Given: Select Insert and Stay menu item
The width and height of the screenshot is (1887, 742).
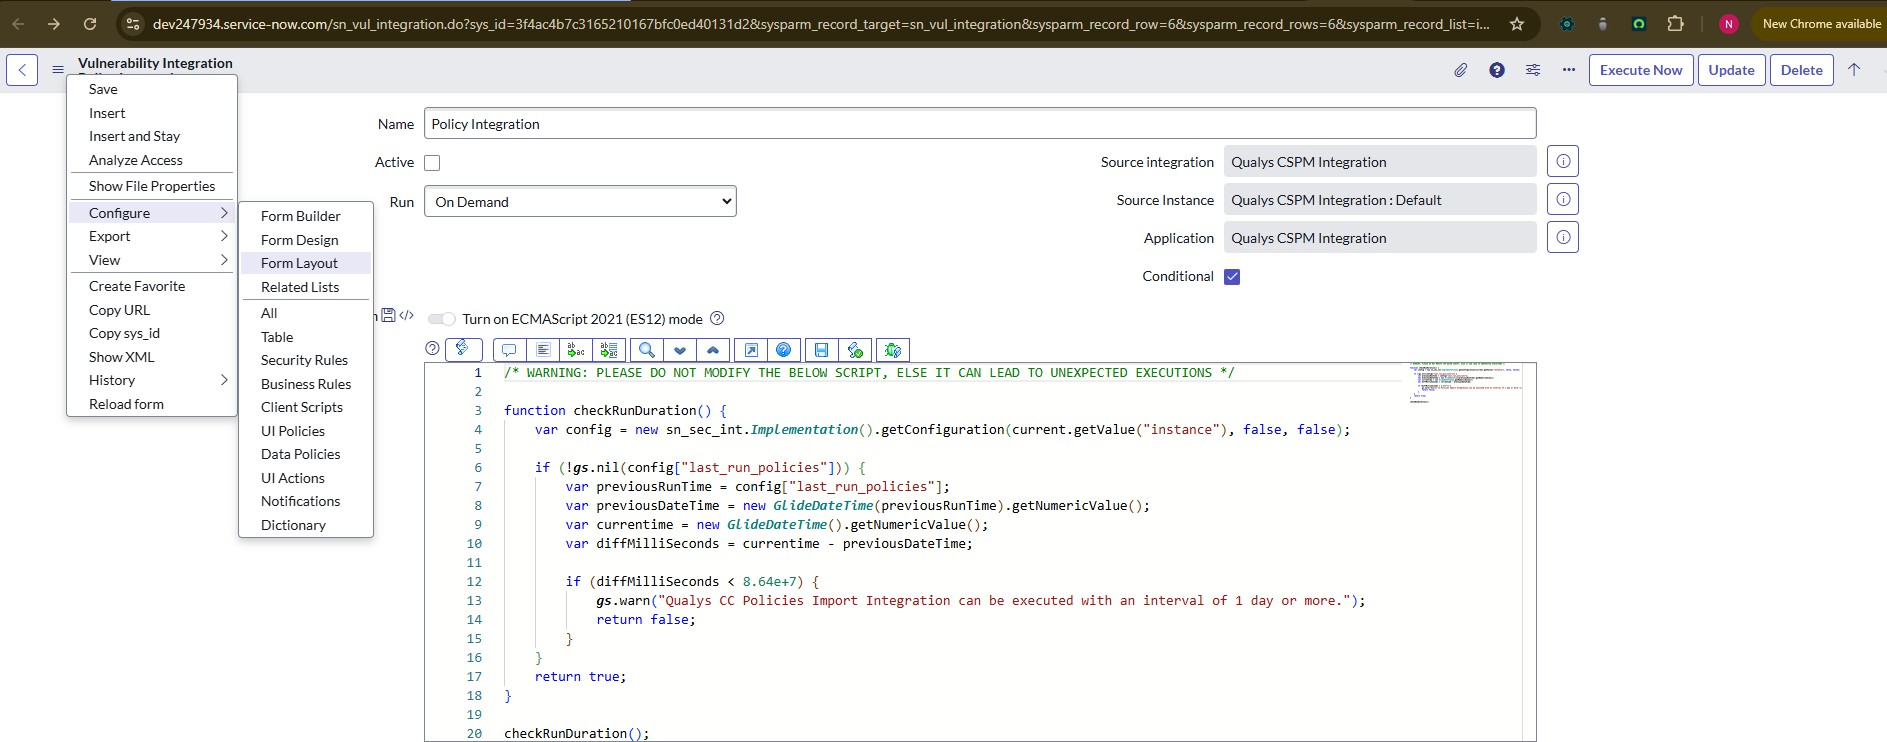Looking at the screenshot, I should click(x=152, y=136).
